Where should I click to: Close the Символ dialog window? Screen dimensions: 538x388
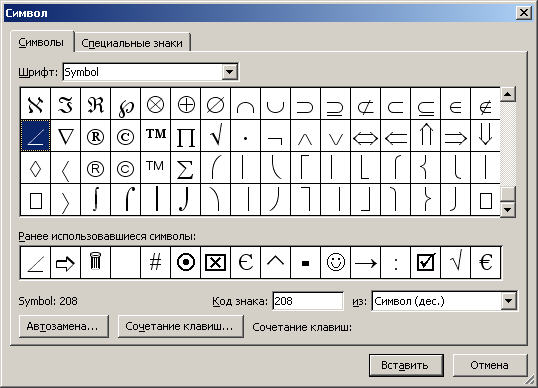tap(524, 13)
